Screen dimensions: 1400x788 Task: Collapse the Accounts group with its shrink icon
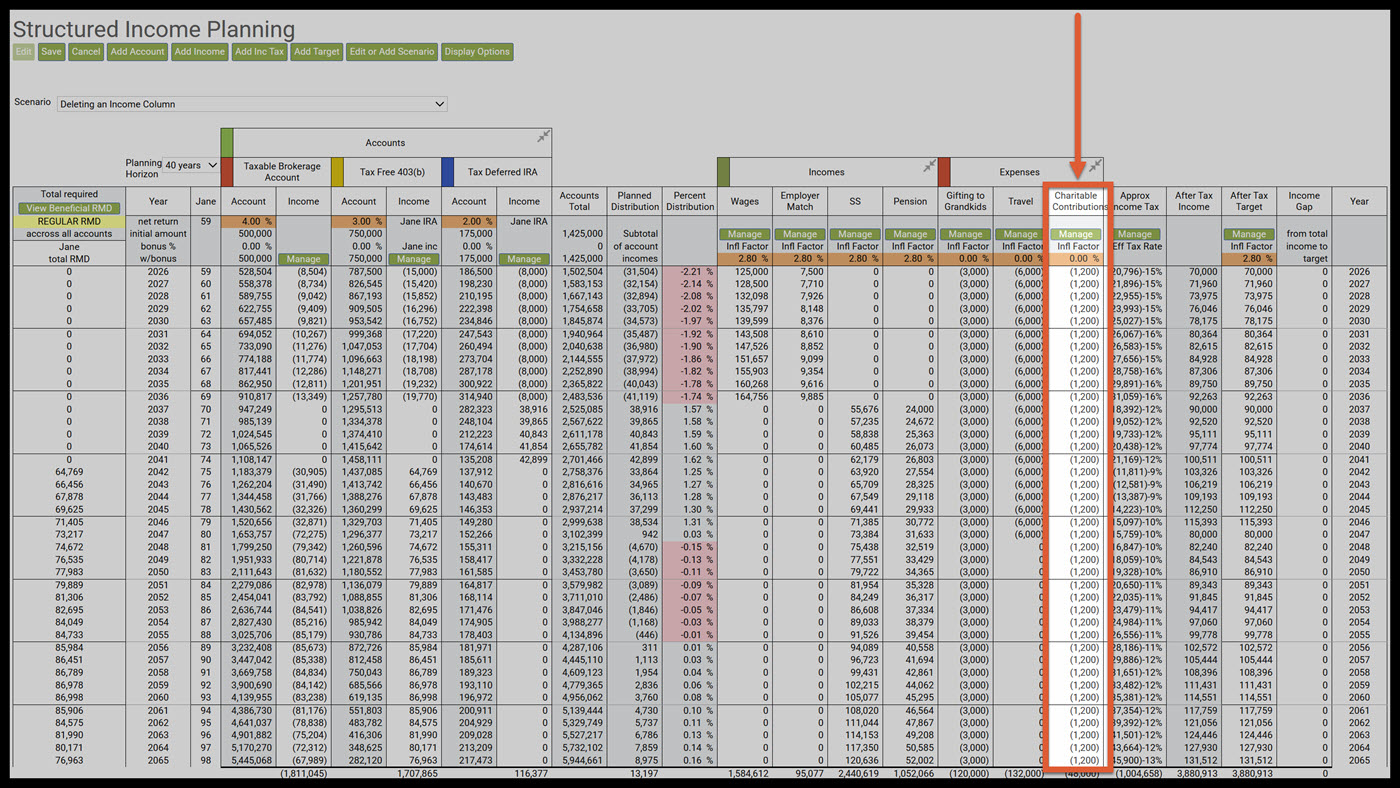tap(544, 136)
